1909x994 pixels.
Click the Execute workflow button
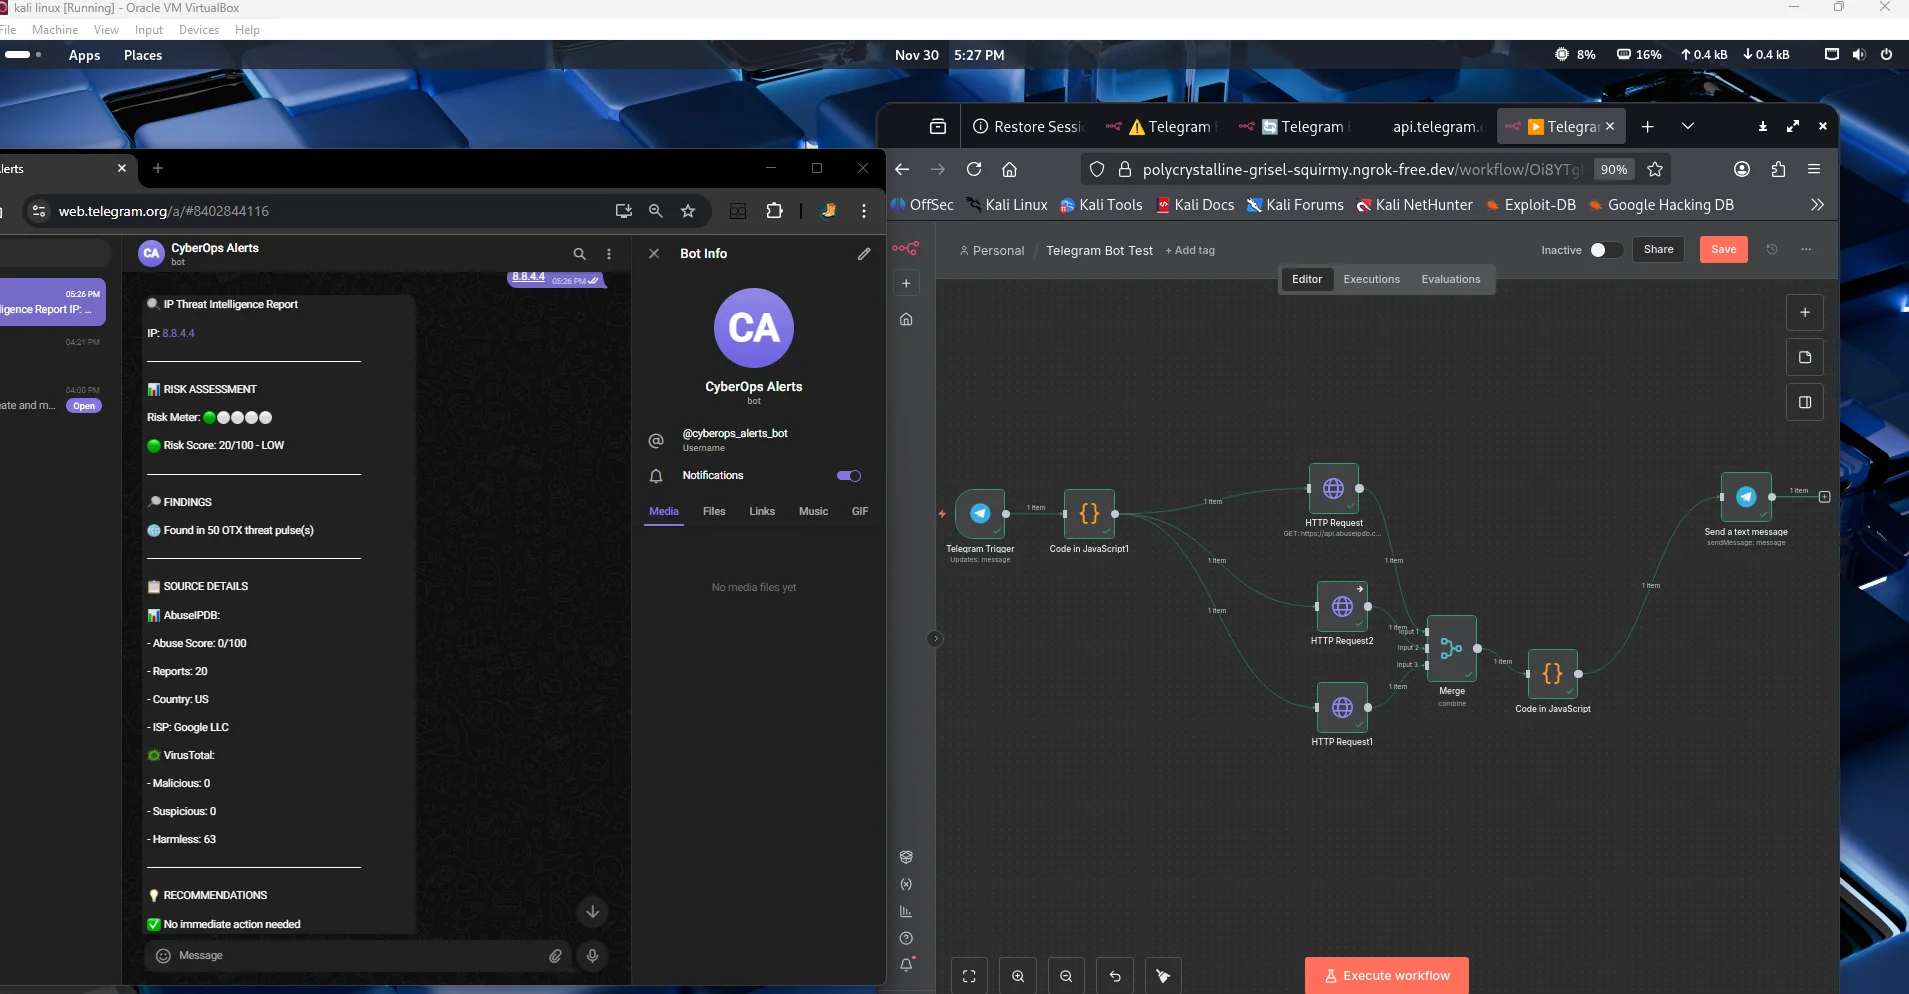pos(1386,976)
